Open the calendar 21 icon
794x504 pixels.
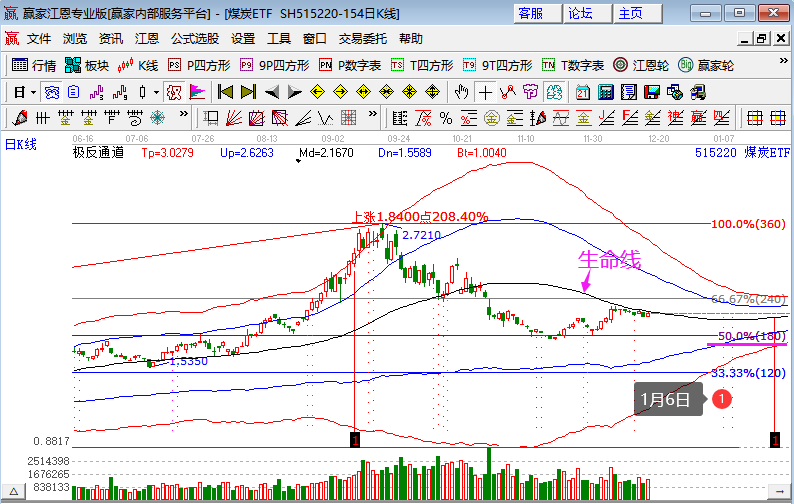pyautogui.click(x=582, y=92)
